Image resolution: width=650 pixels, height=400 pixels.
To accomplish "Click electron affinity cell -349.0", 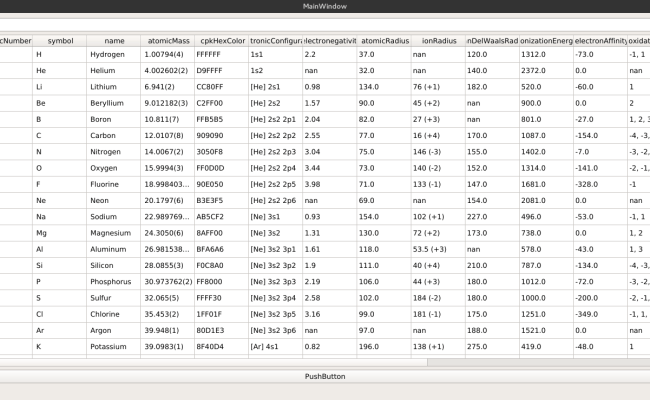I will pyautogui.click(x=601, y=314).
